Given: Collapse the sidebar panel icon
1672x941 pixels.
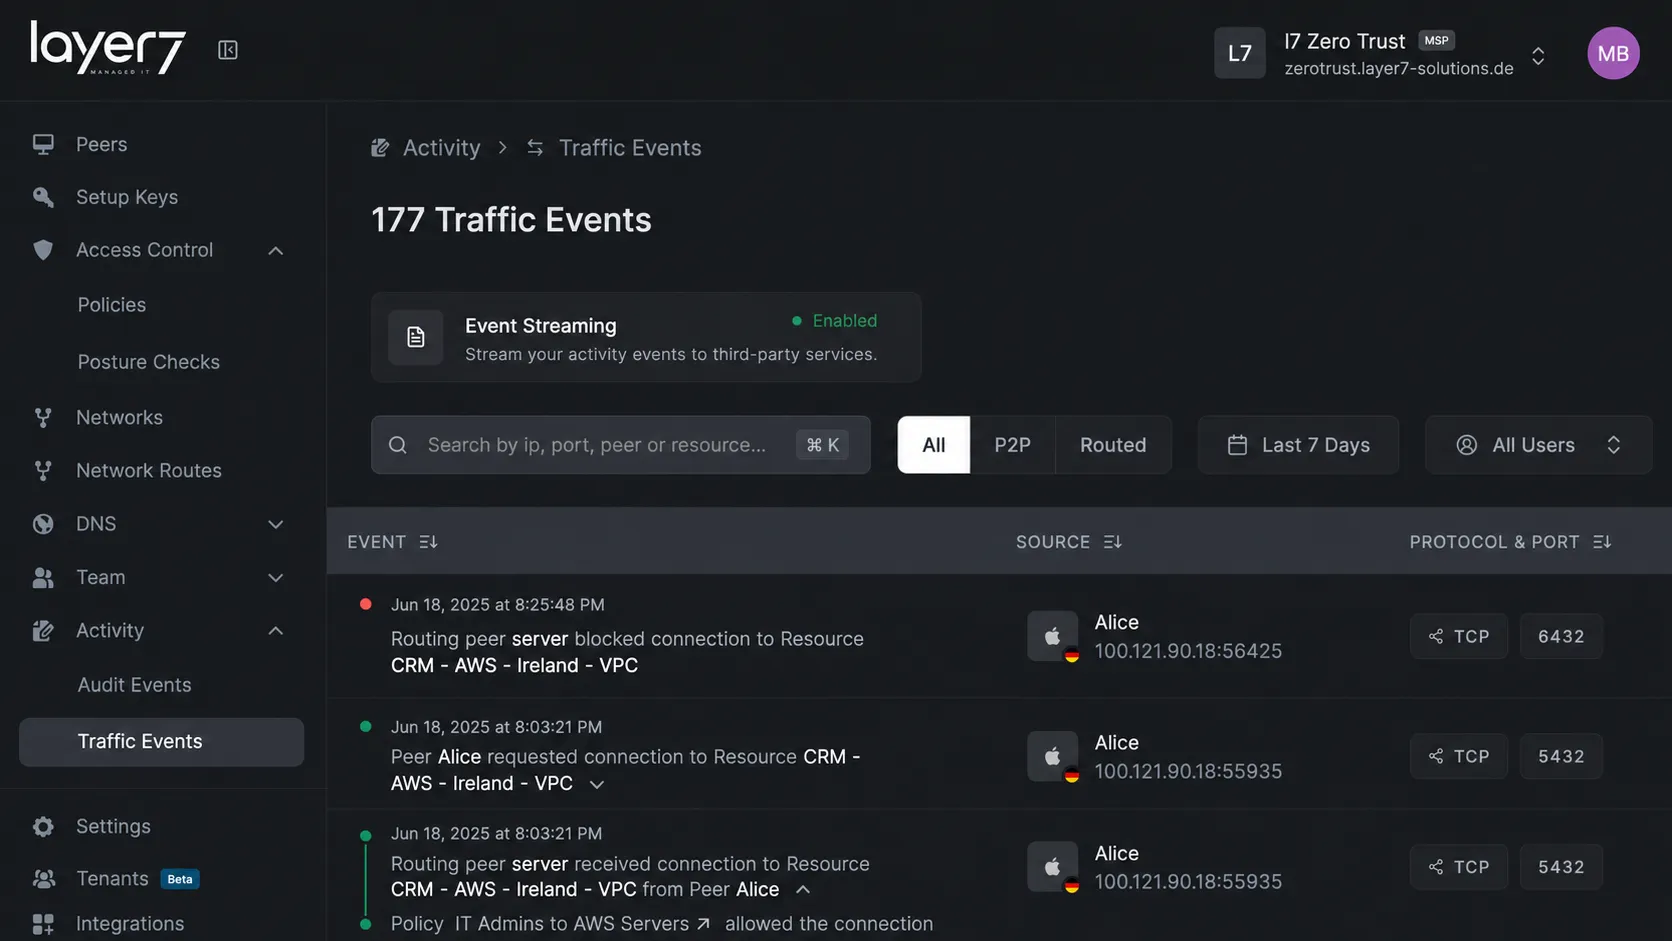Looking at the screenshot, I should click(x=228, y=50).
